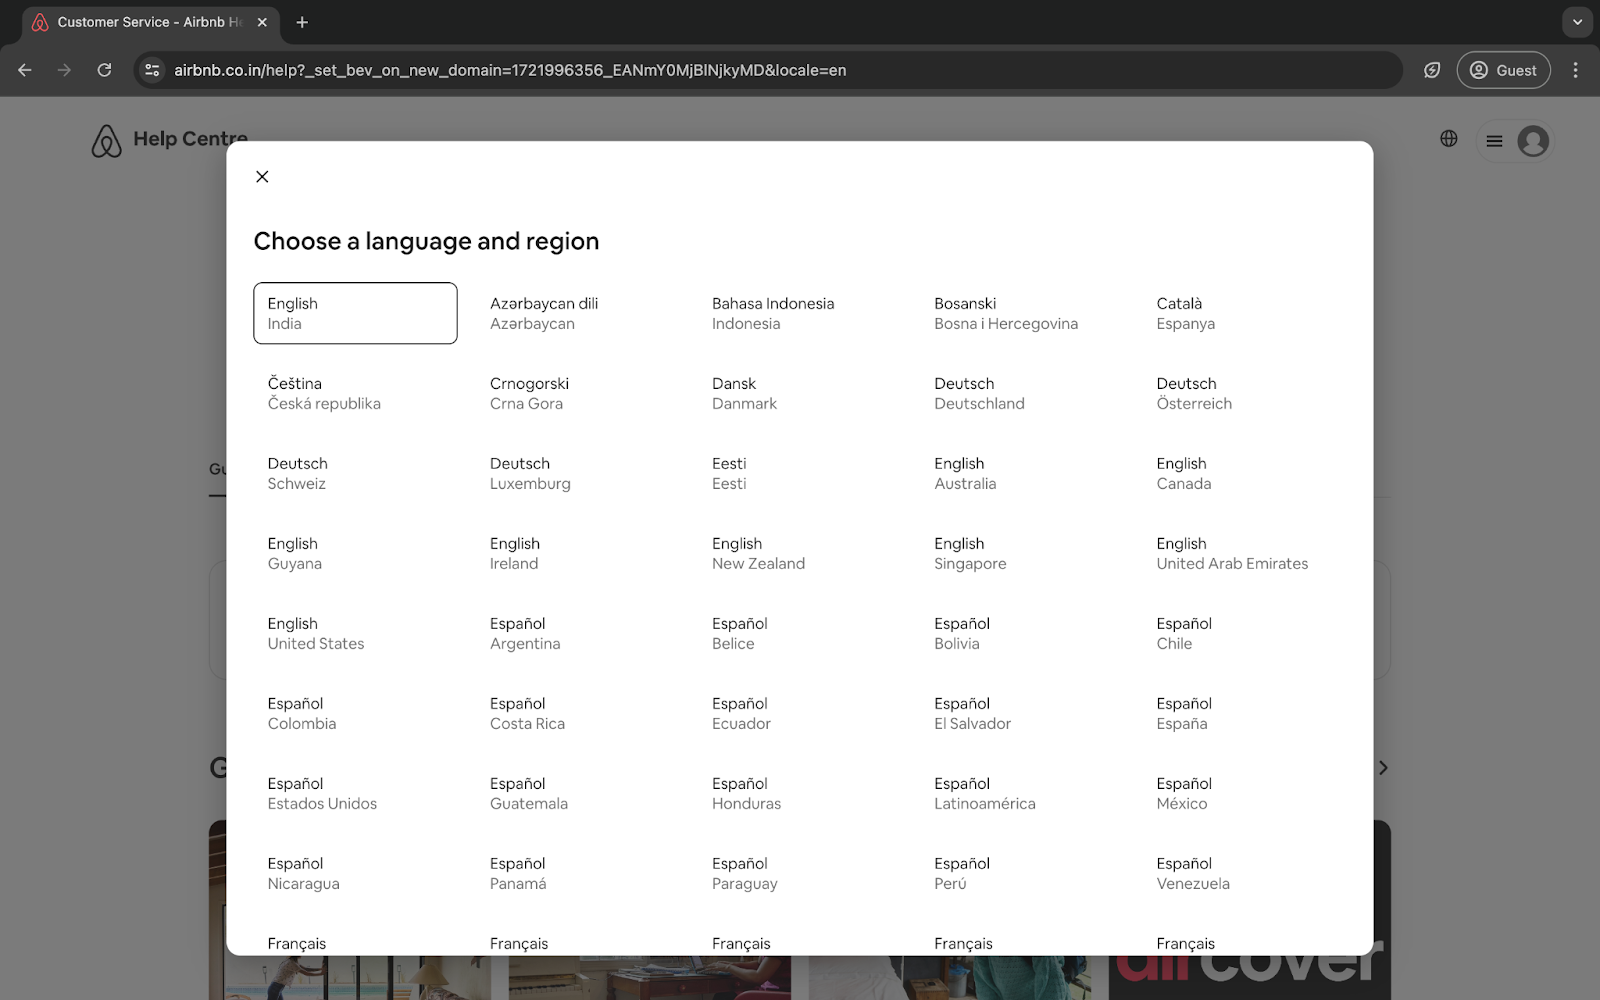1600x1000 pixels.
Task: Navigate back using the browser arrow
Action: [24, 70]
